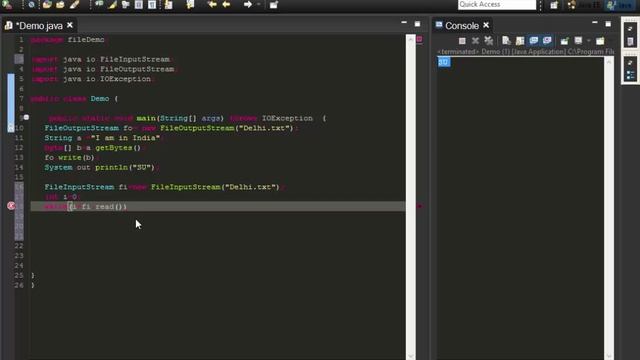Image resolution: width=640 pixels, height=360 pixels.
Task: Click the Console scrollbar up arrow
Action: (609, 62)
